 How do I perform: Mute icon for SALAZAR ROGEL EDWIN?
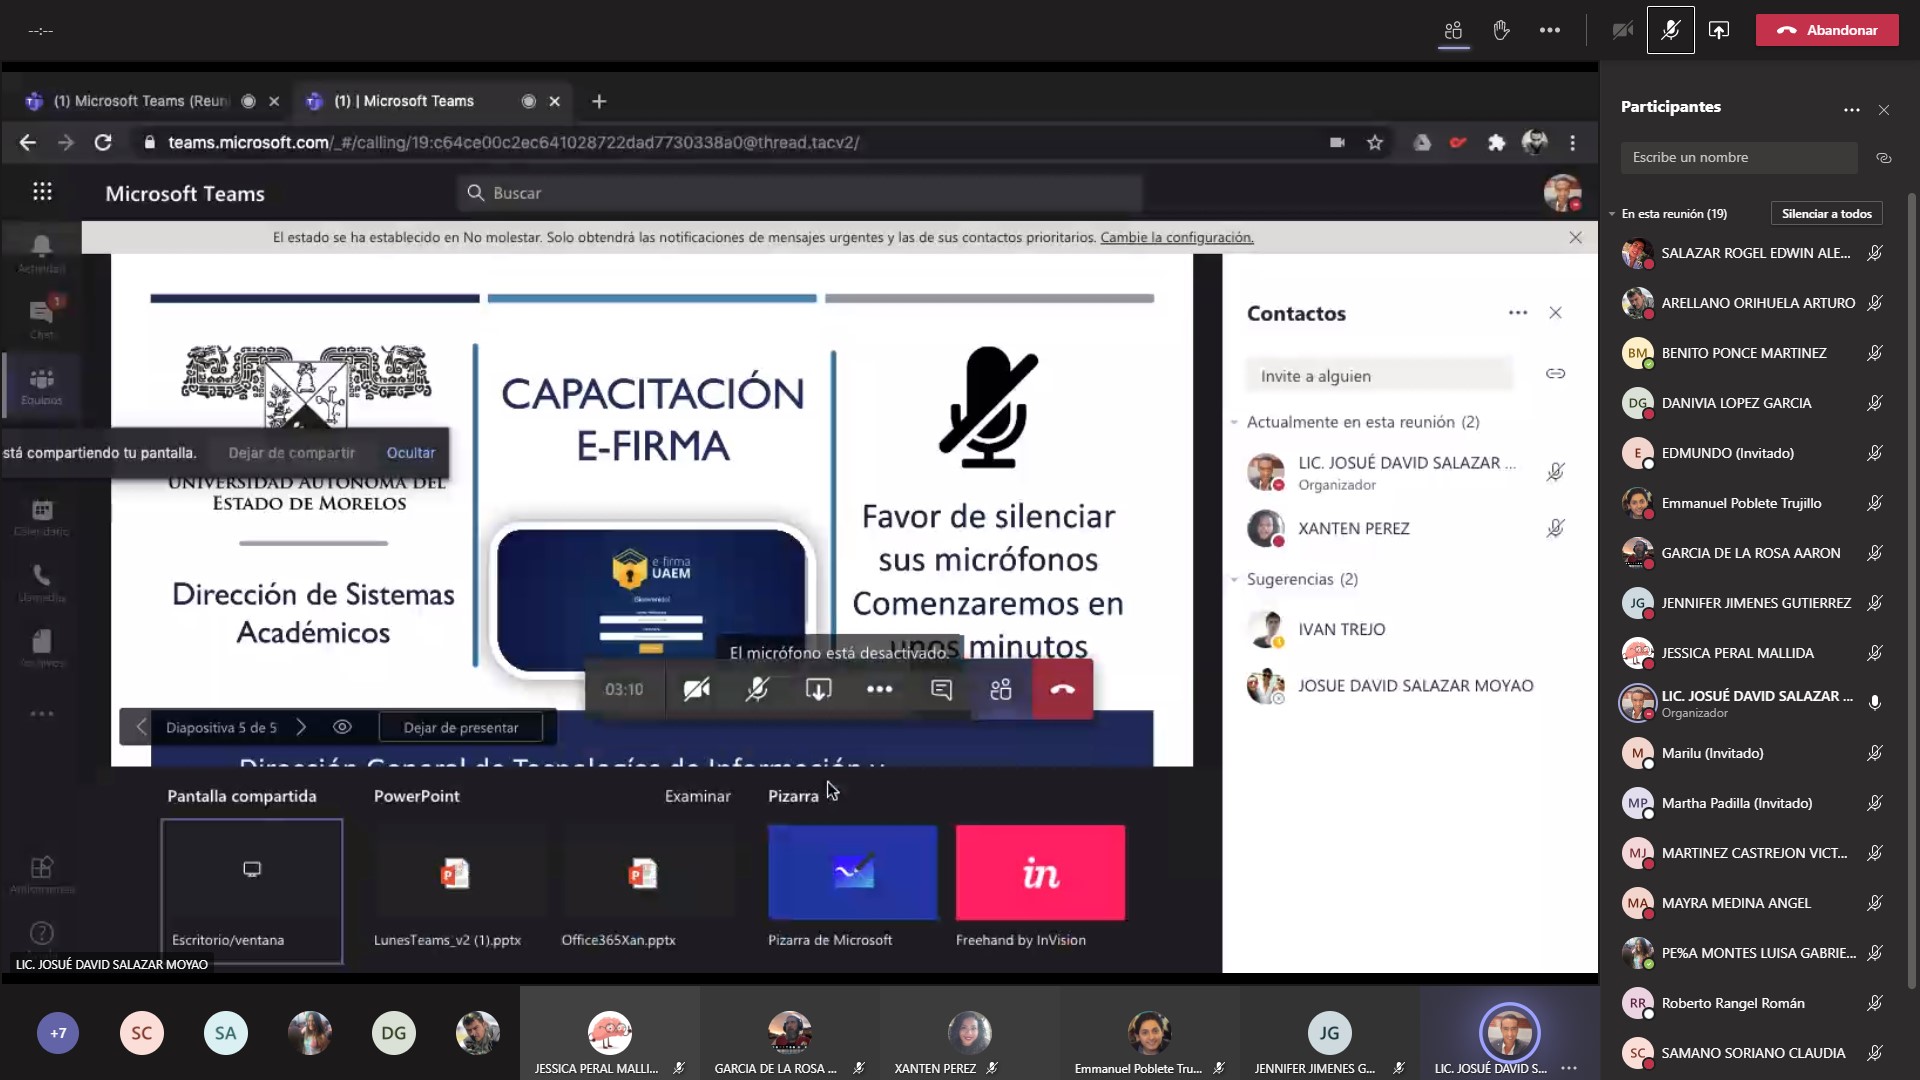(x=1875, y=253)
